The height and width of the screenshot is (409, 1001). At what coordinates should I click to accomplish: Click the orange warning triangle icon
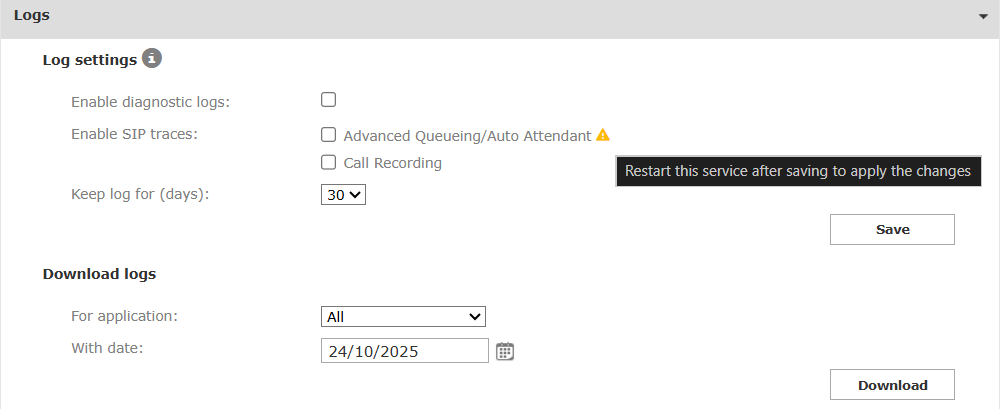tap(603, 135)
